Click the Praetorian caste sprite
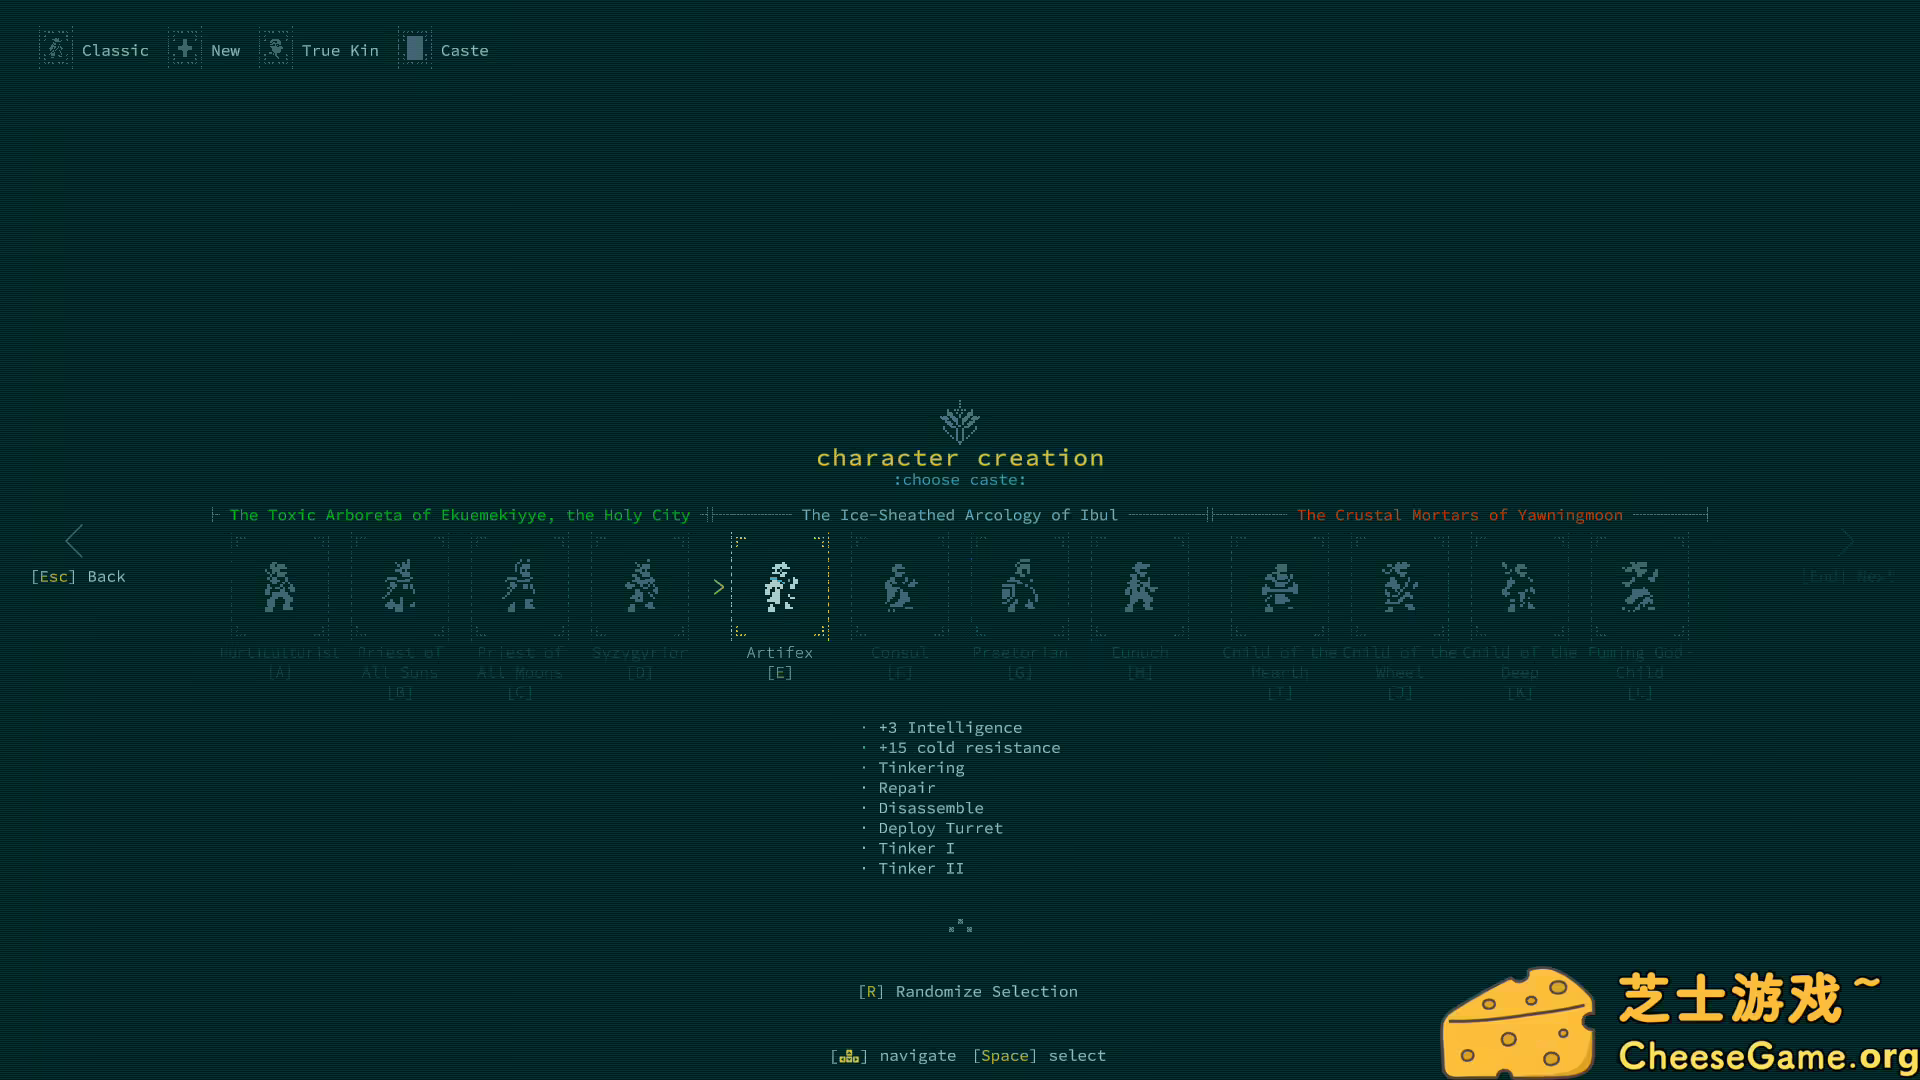Screen dimensions: 1920x1080 tap(1020, 588)
